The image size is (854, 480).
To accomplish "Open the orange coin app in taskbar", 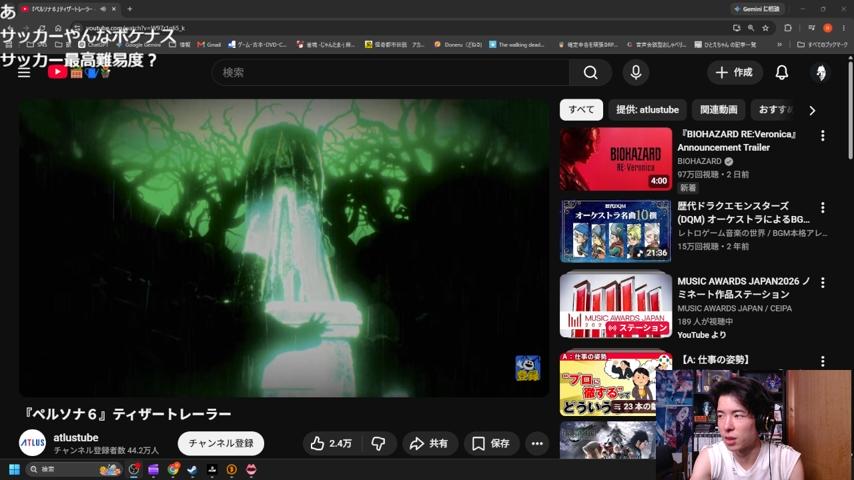I will coord(231,469).
